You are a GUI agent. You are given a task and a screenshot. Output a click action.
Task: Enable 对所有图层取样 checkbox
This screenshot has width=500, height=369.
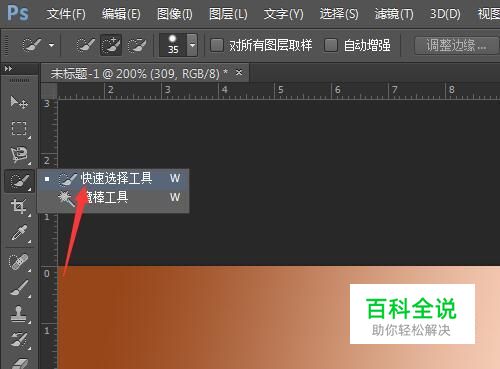[x=217, y=45]
